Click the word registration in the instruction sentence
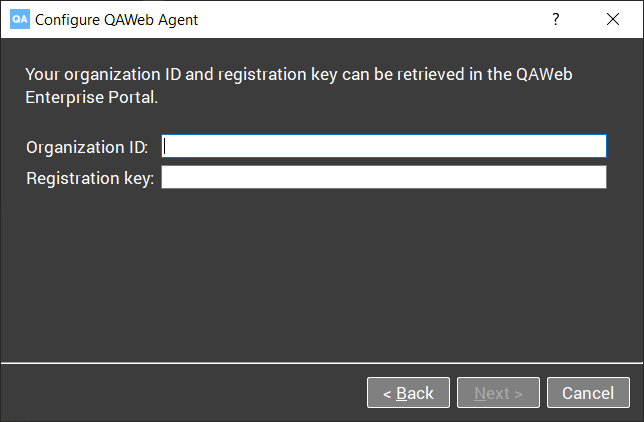The height and width of the screenshot is (422, 644). point(262,75)
